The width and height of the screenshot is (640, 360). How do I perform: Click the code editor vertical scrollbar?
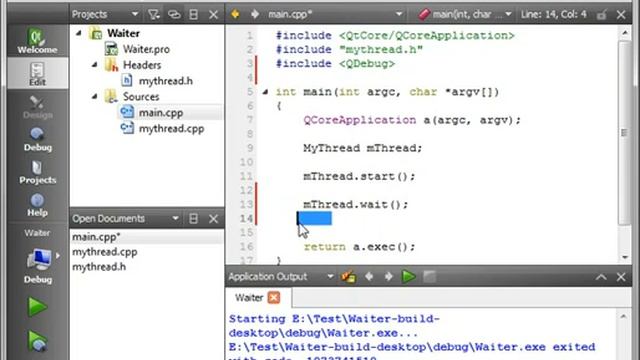[x=625, y=133]
